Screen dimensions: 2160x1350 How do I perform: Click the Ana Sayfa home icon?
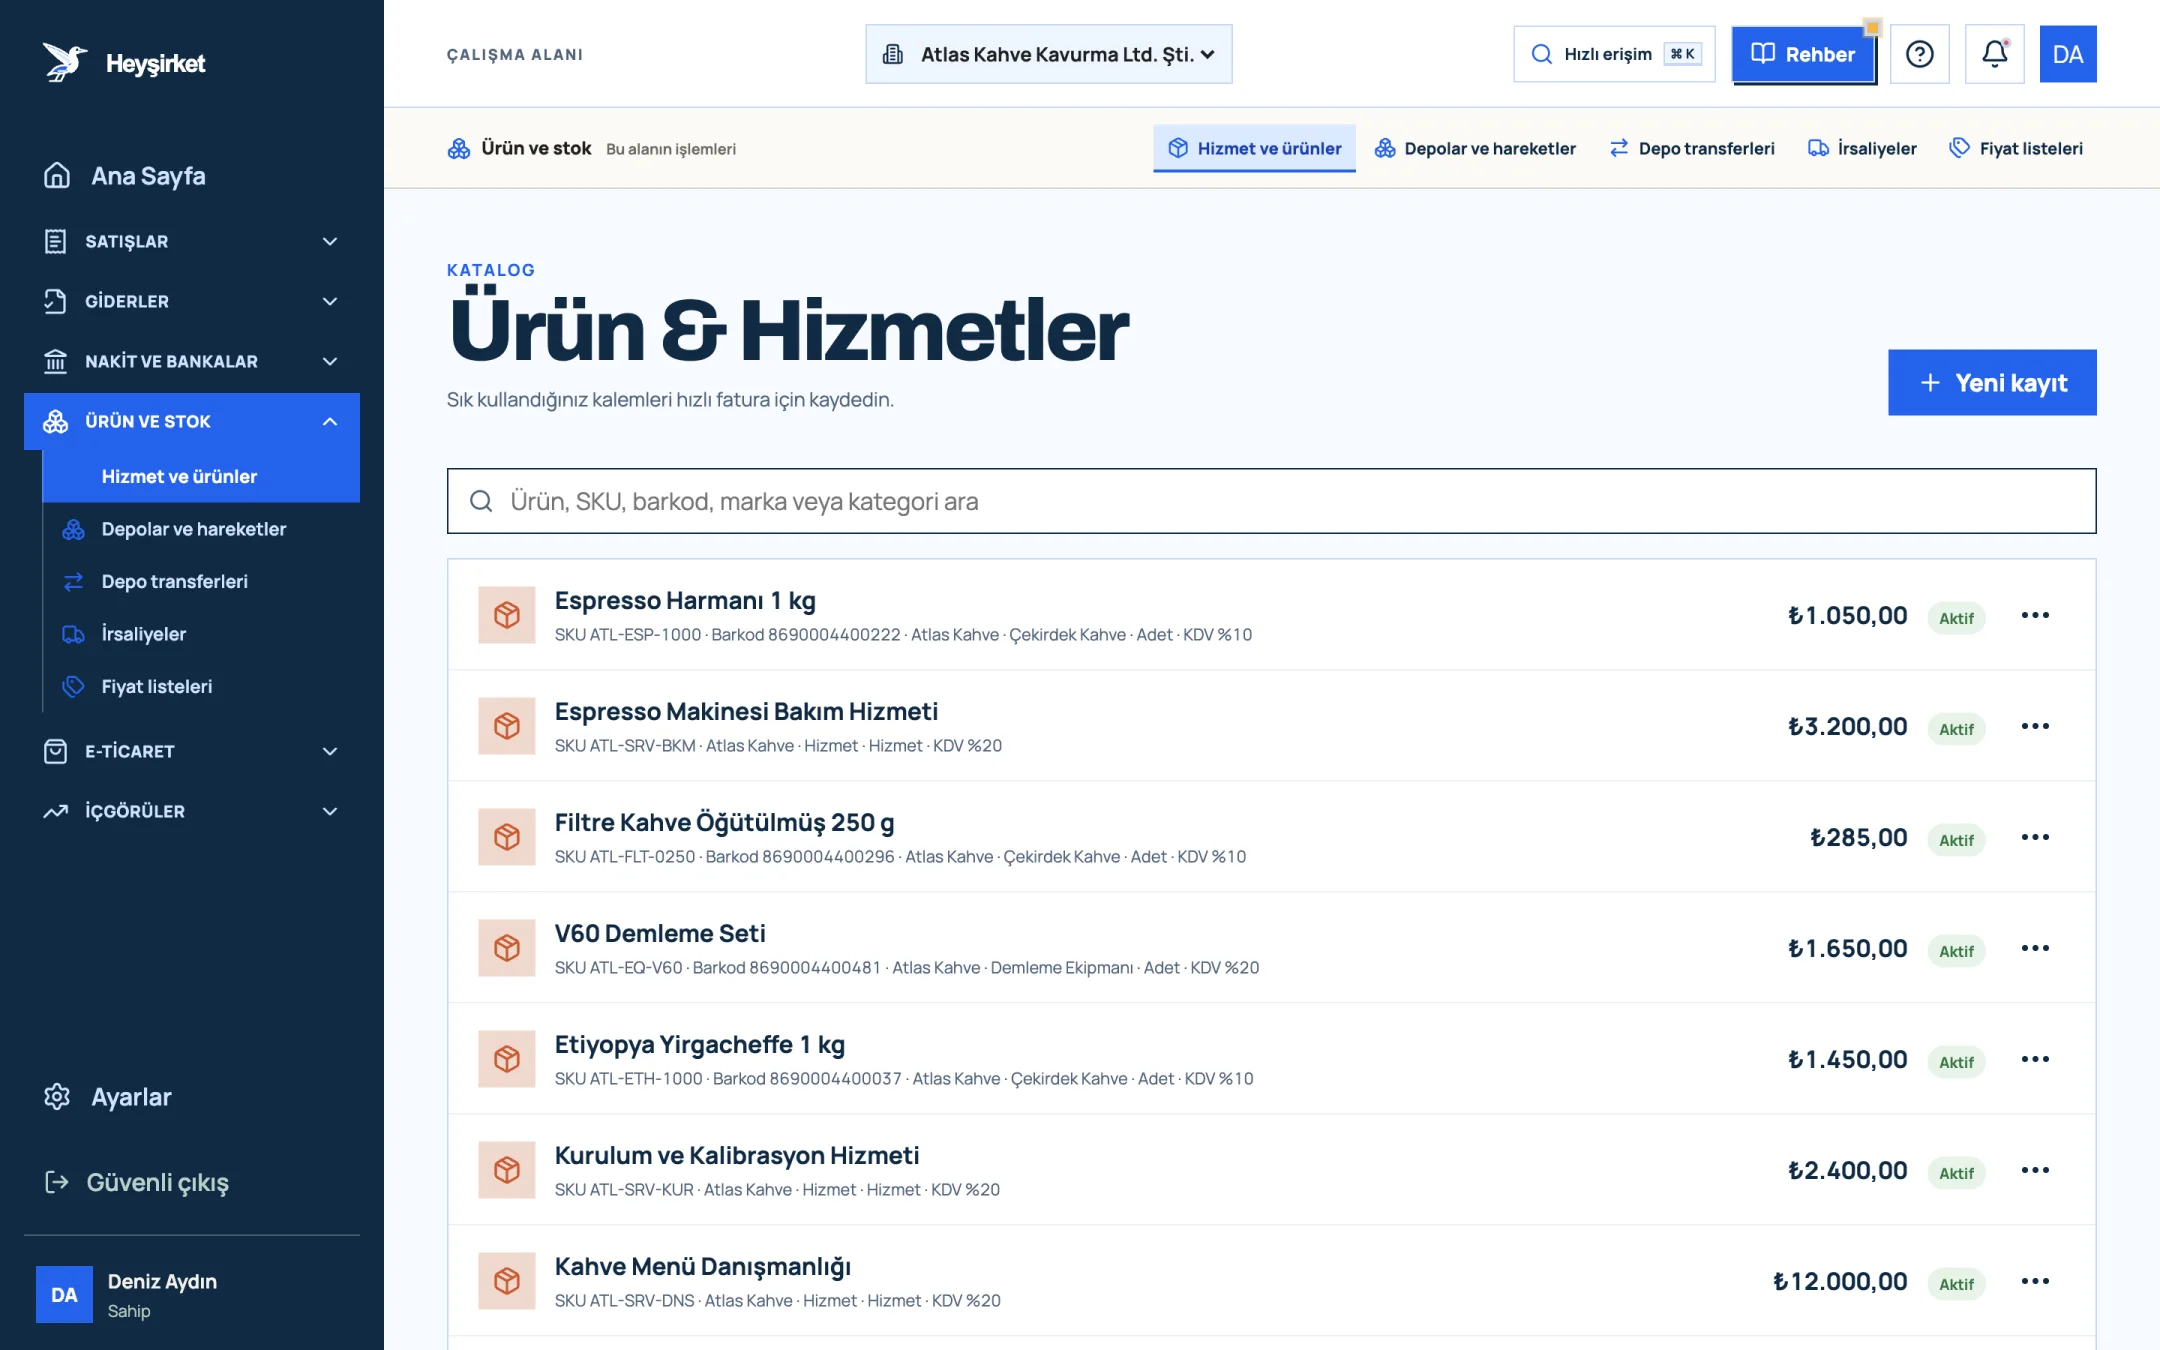coord(57,176)
